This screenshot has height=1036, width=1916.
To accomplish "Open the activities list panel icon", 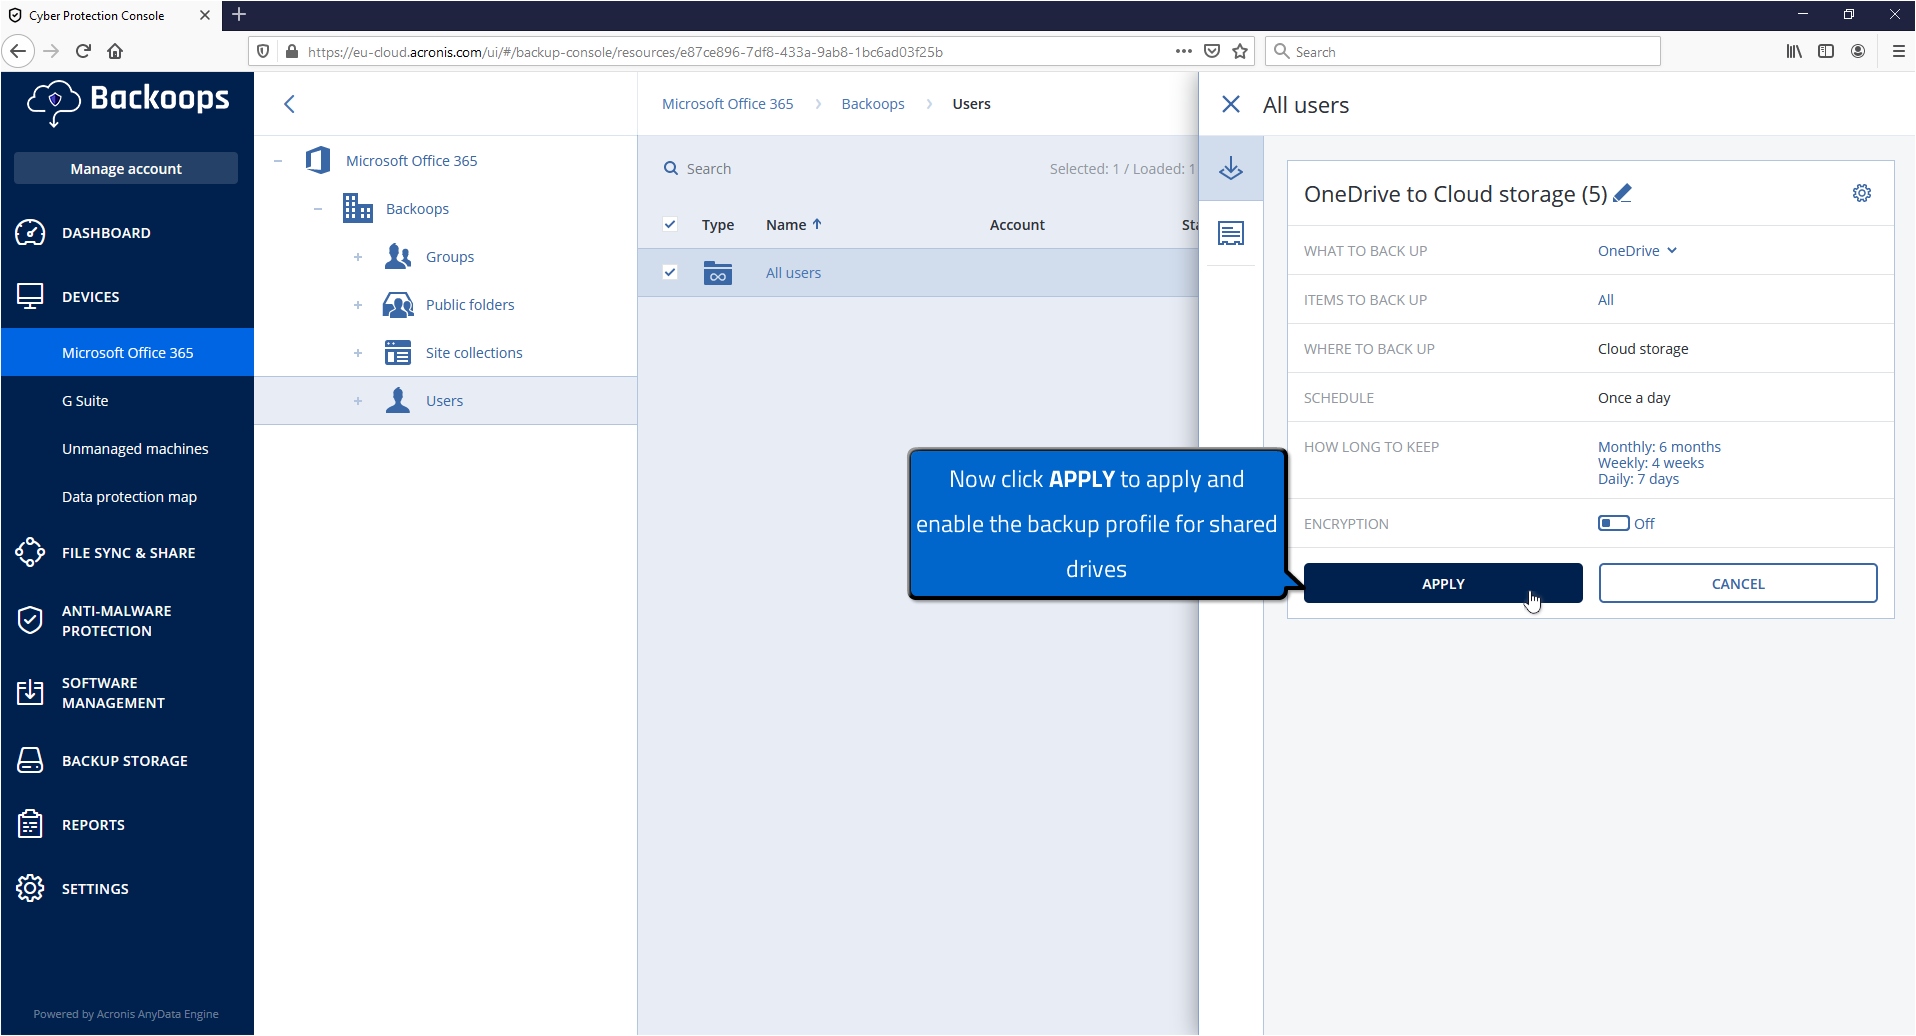I will point(1231,234).
